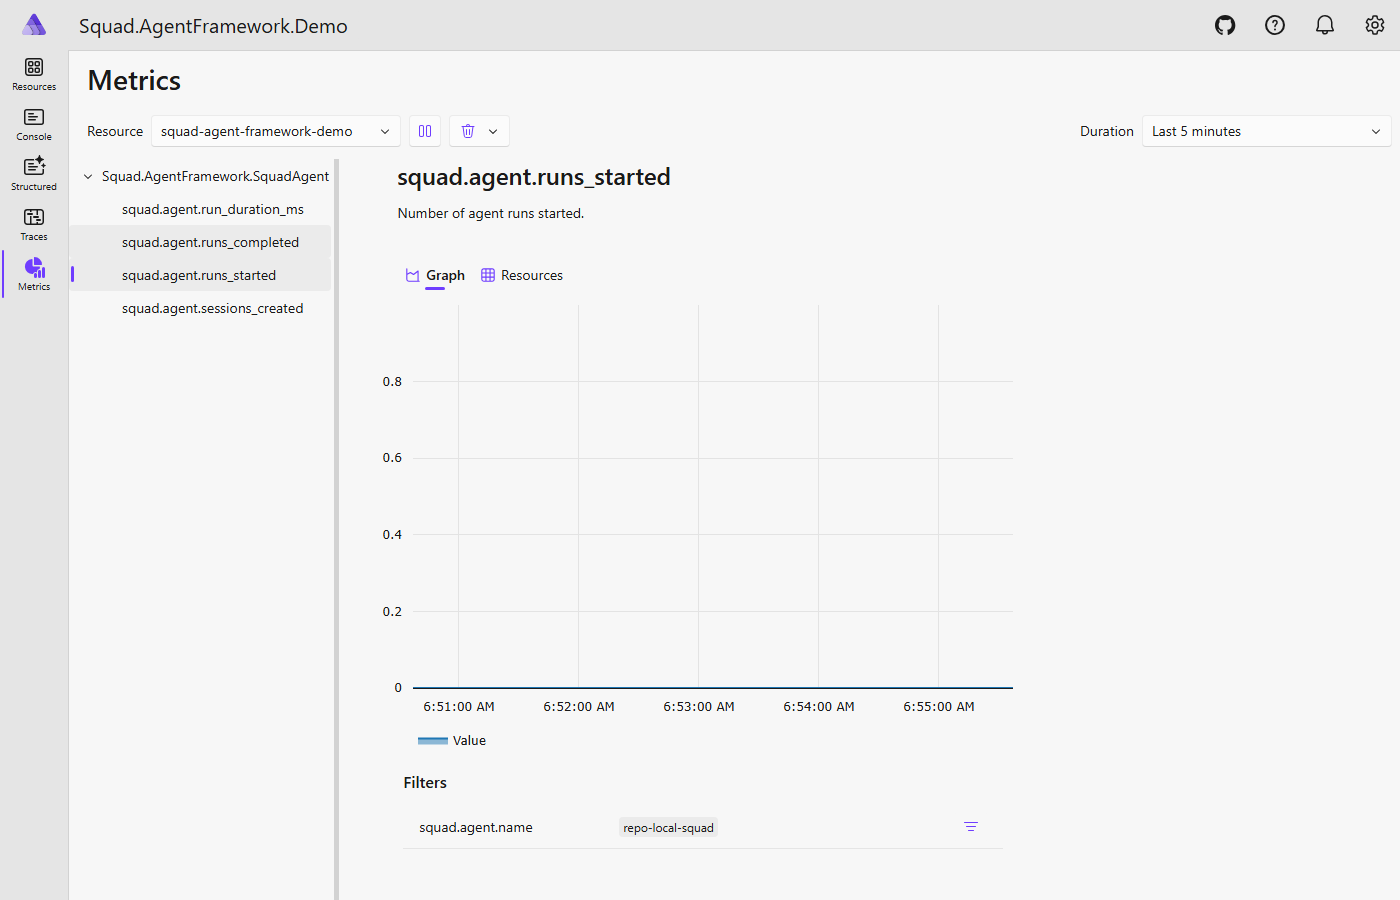Click the Metrics page heading
The height and width of the screenshot is (900, 1400).
(134, 80)
